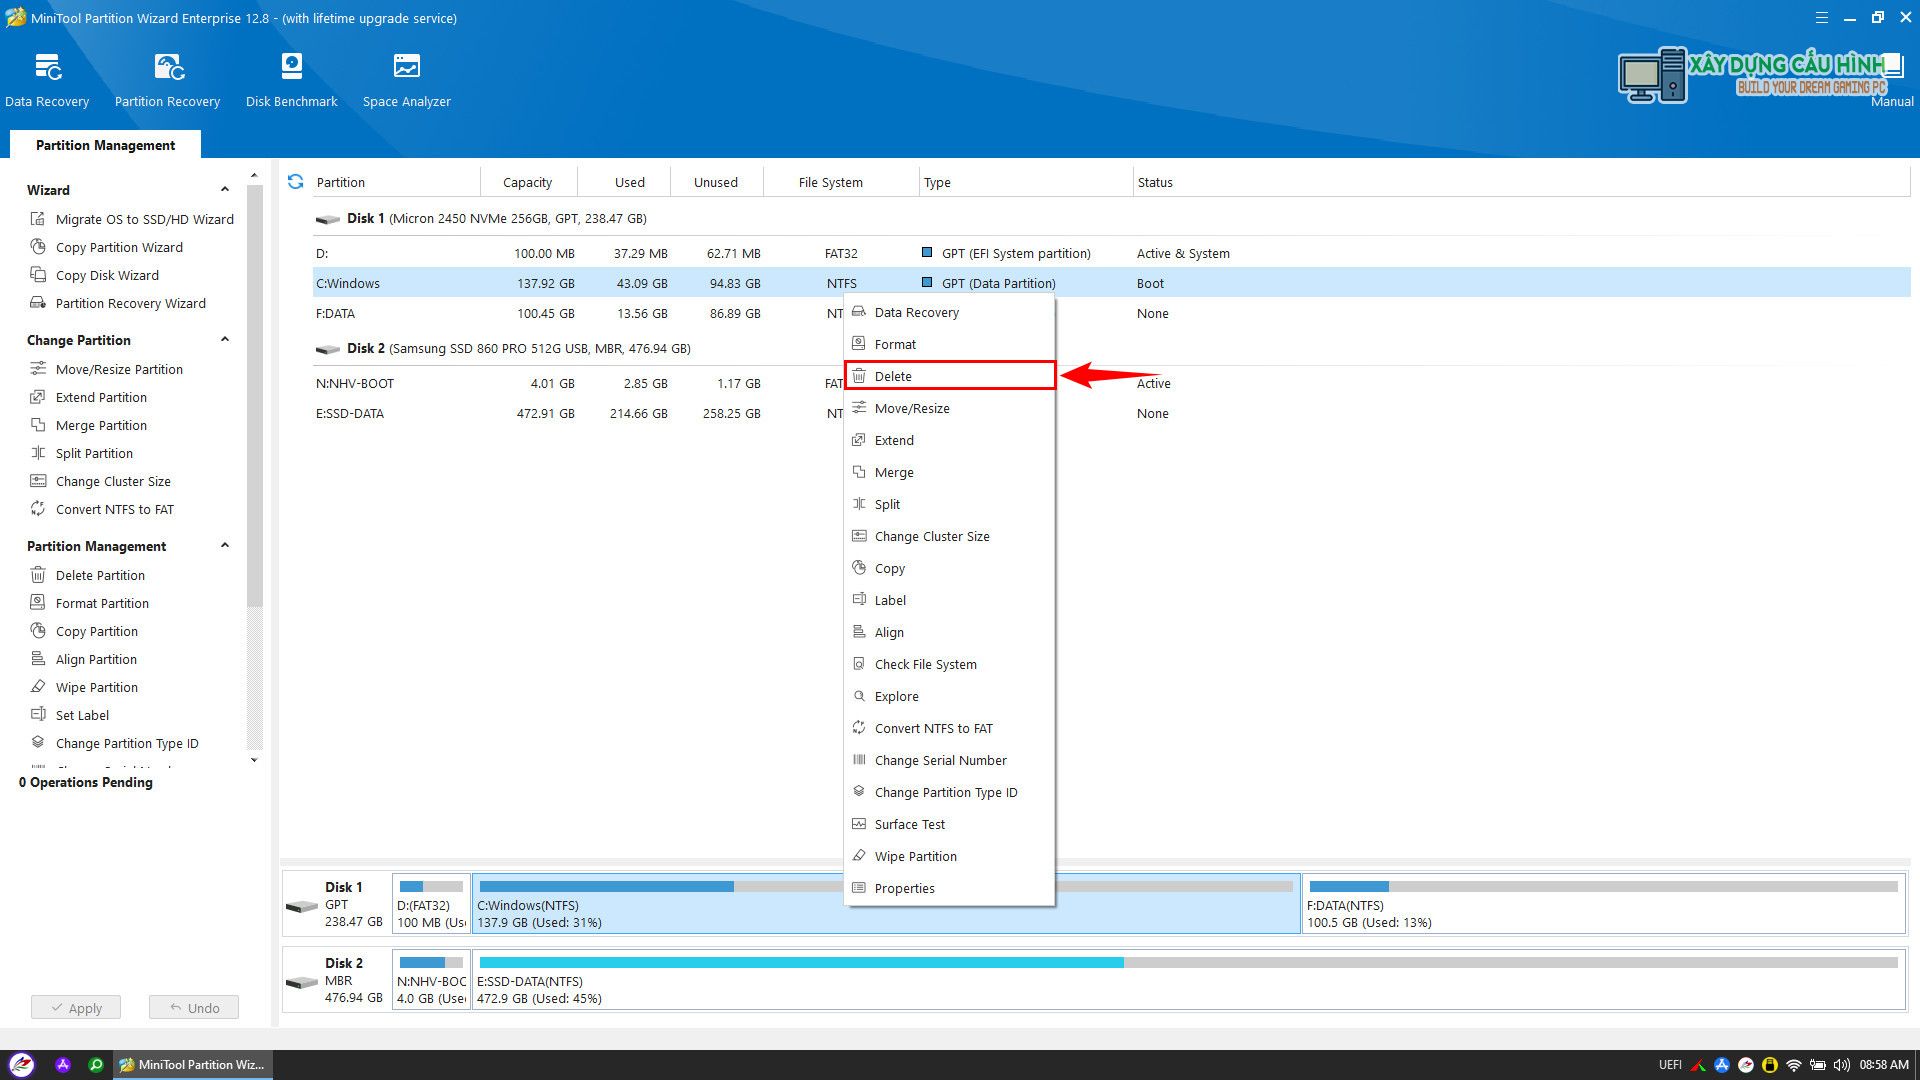
Task: Choose Change Serial Number in context menu
Action: pos(949,760)
